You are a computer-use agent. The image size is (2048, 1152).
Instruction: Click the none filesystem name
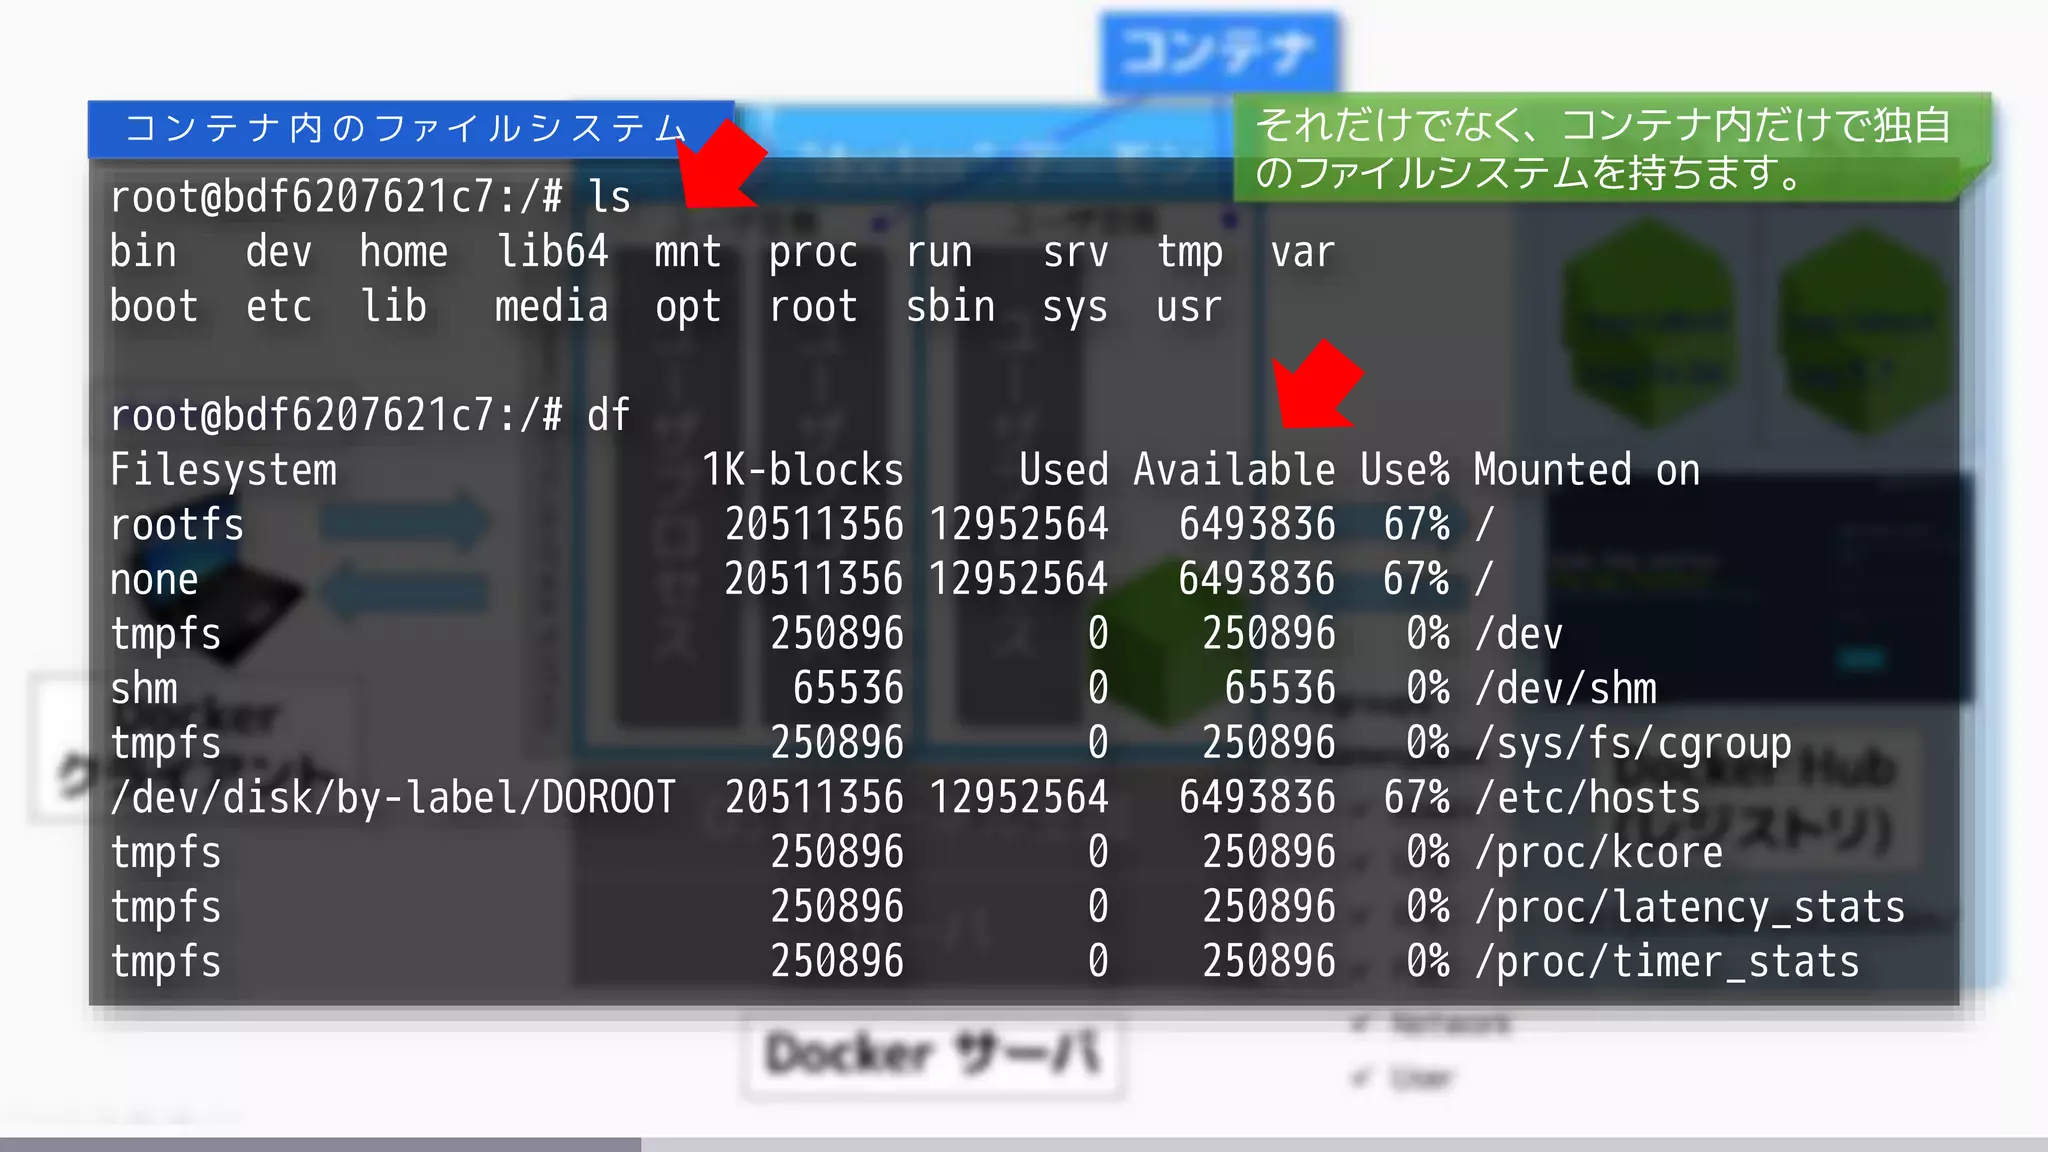(x=154, y=580)
